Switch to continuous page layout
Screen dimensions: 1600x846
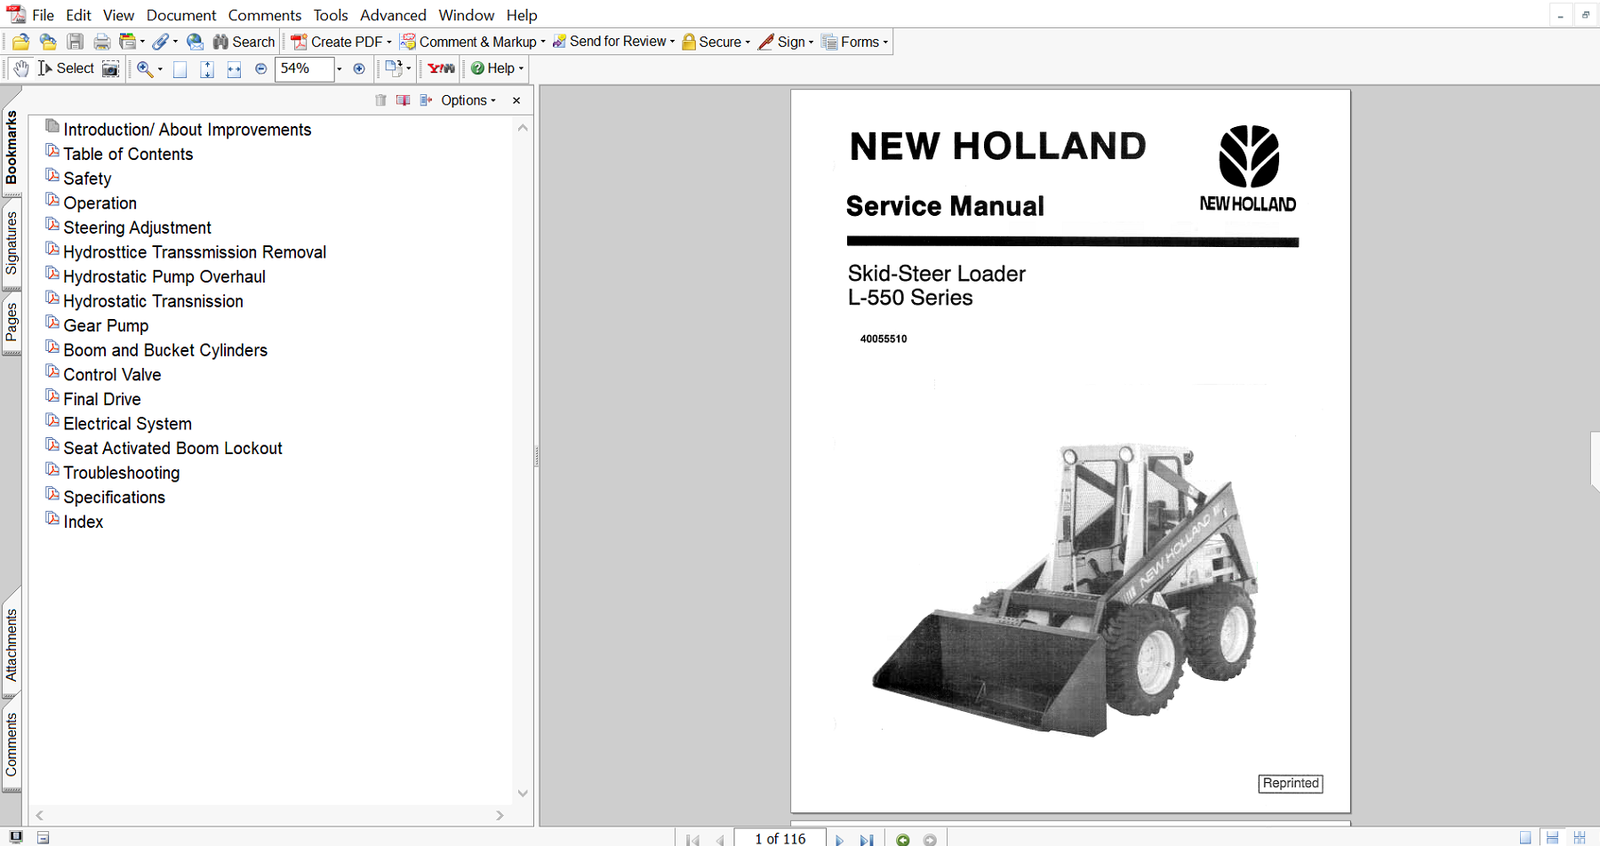(1552, 838)
